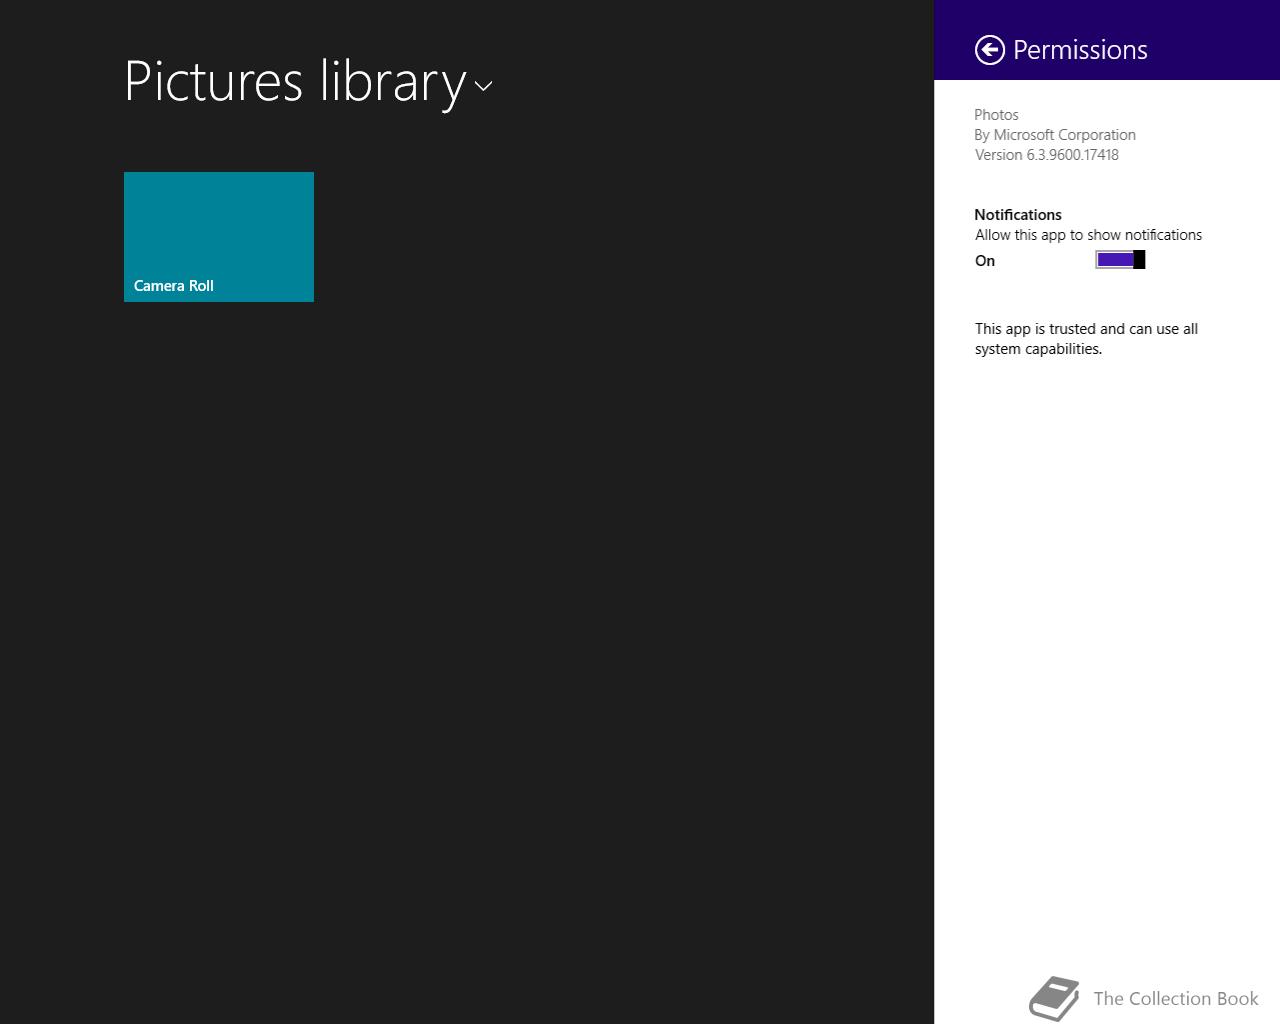Click the Camera Roll label text
The image size is (1280, 1024).
174,286
